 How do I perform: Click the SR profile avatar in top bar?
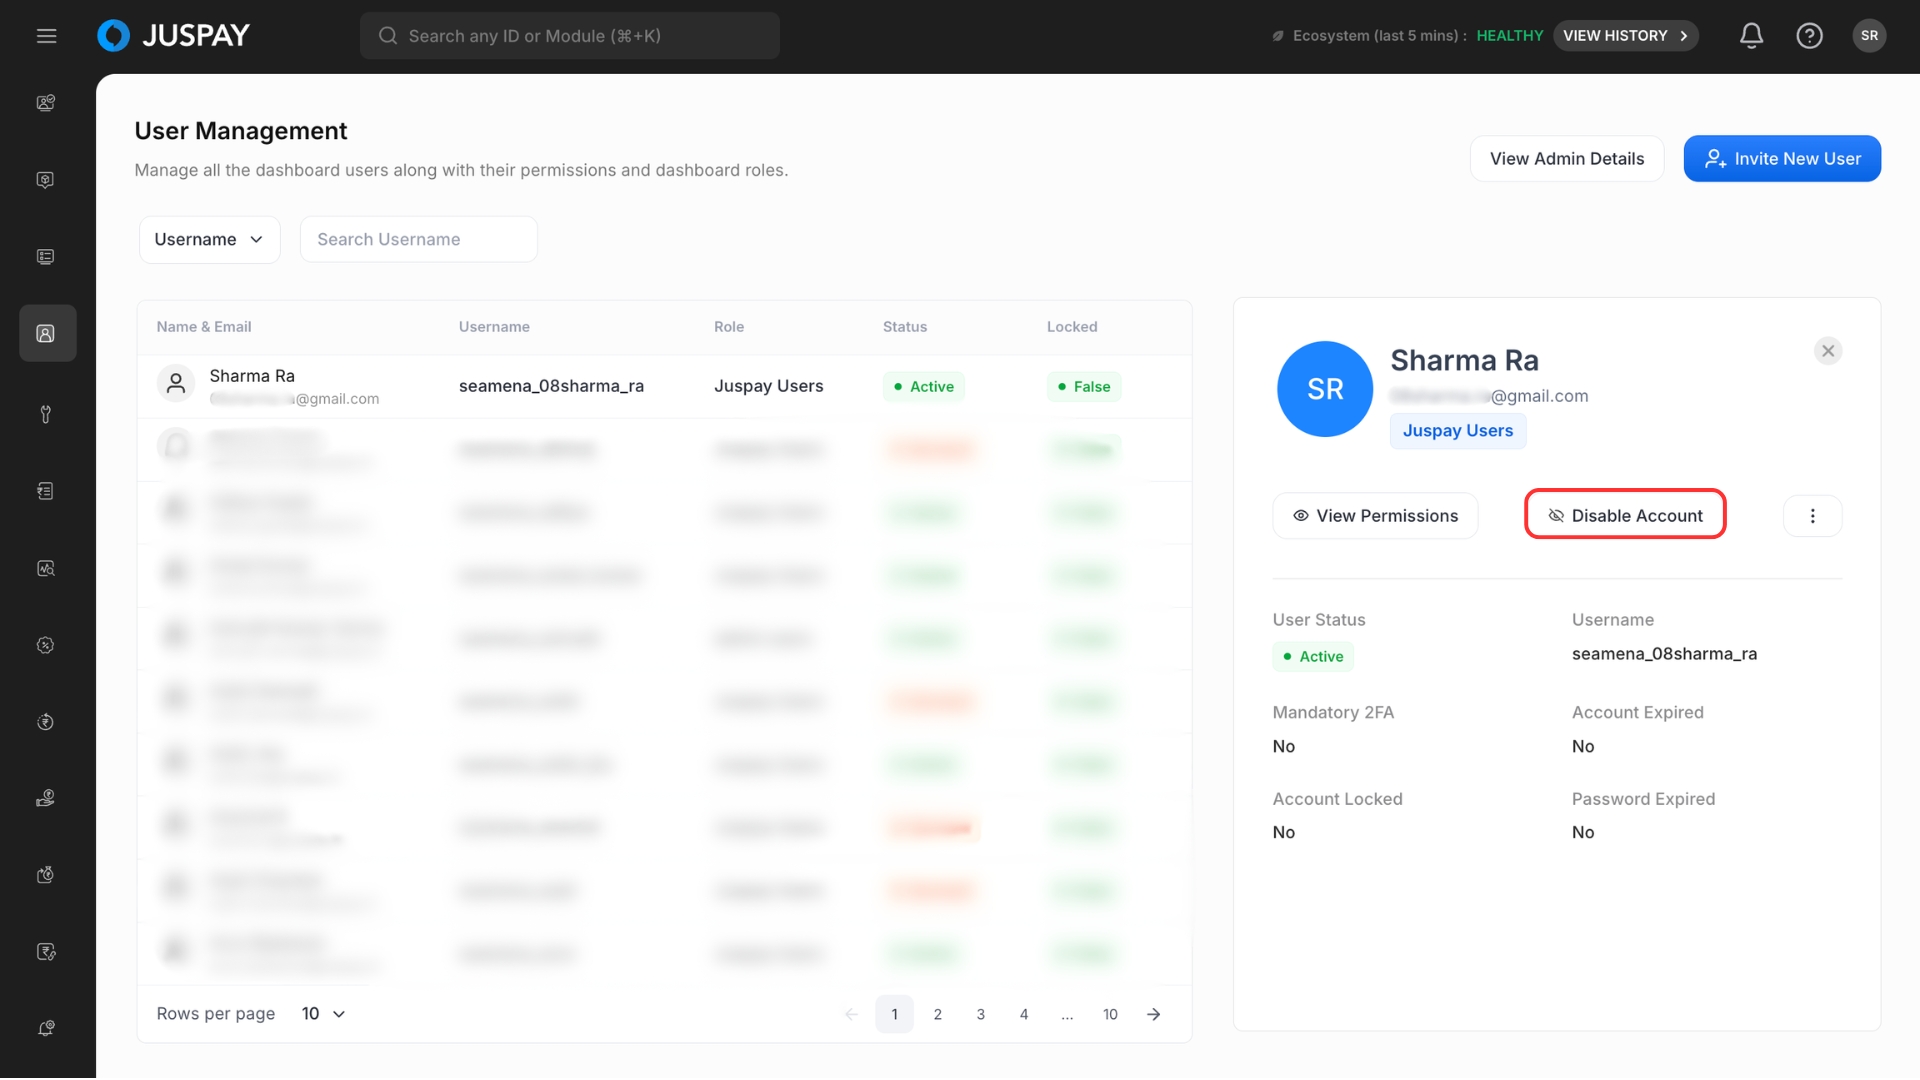pyautogui.click(x=1869, y=36)
